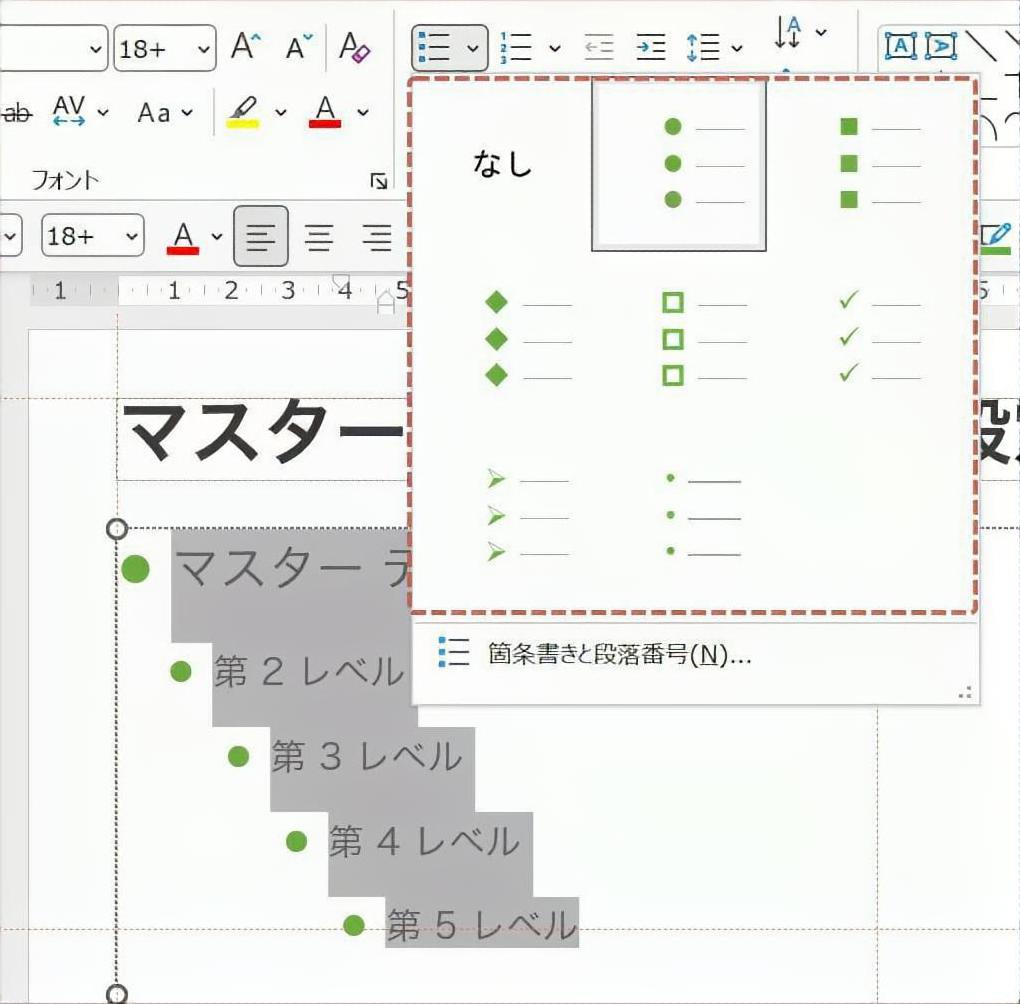Screen dimensions: 1020x1004
Task: Clear all formatting with eraser icon
Action: [355, 47]
